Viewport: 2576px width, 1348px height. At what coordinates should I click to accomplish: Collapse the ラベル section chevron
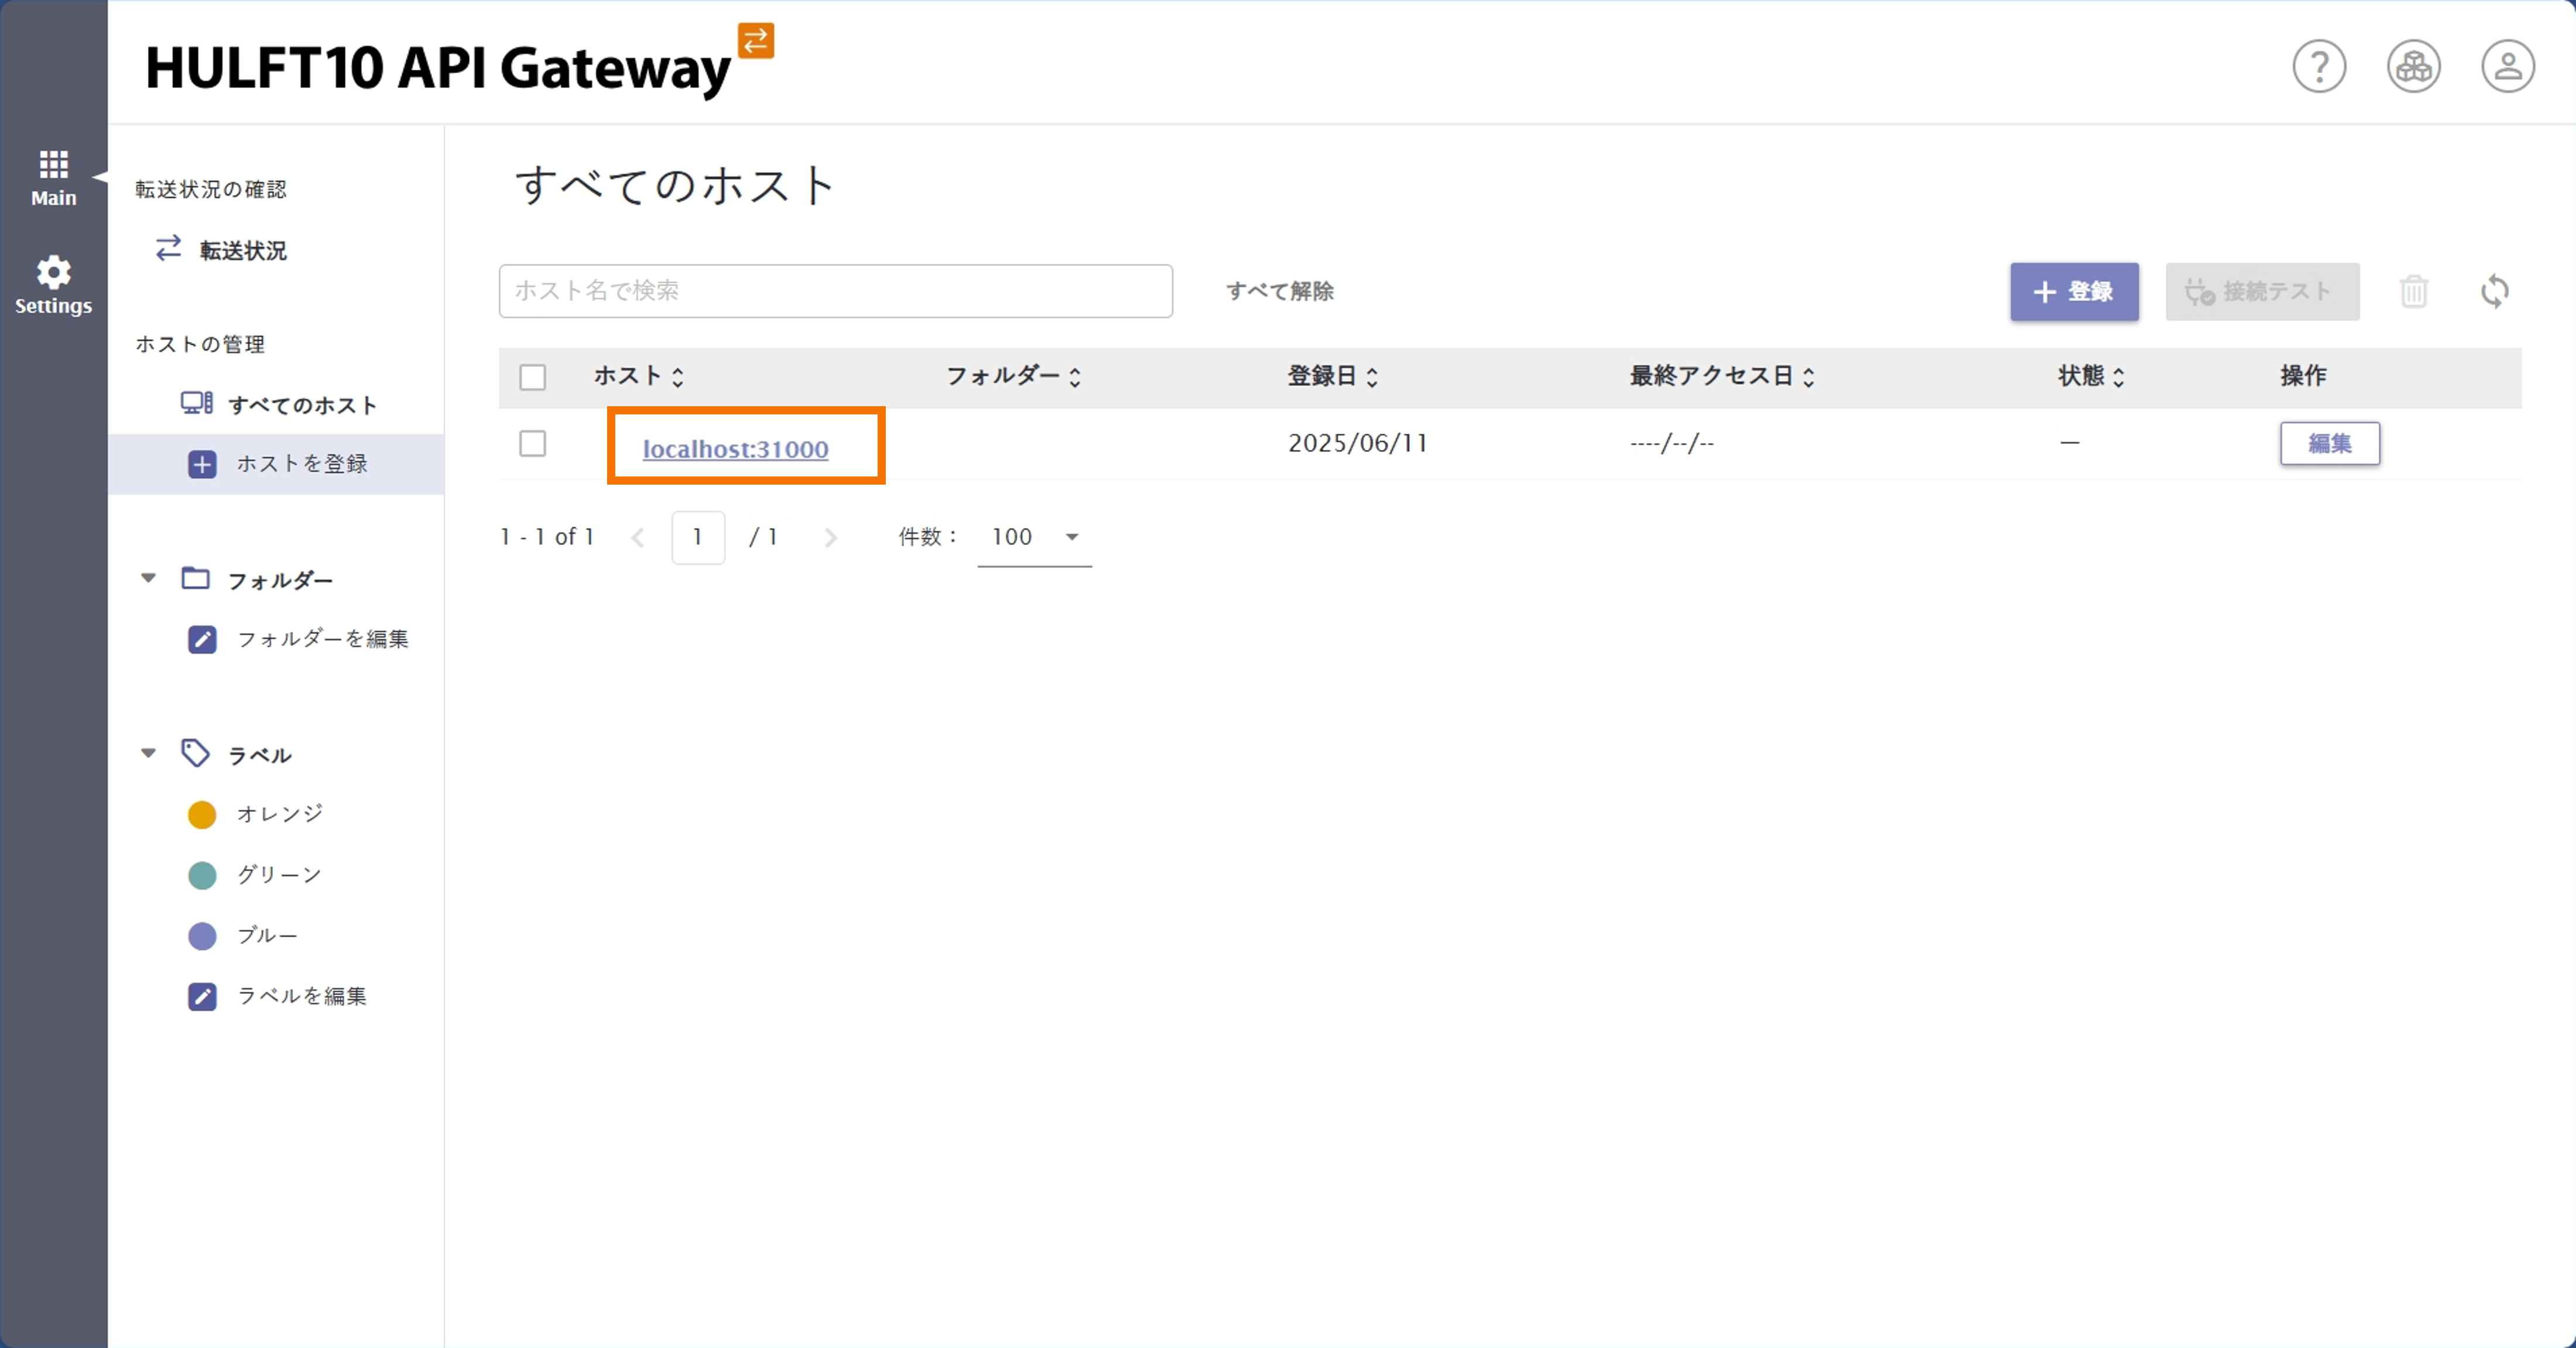click(148, 753)
